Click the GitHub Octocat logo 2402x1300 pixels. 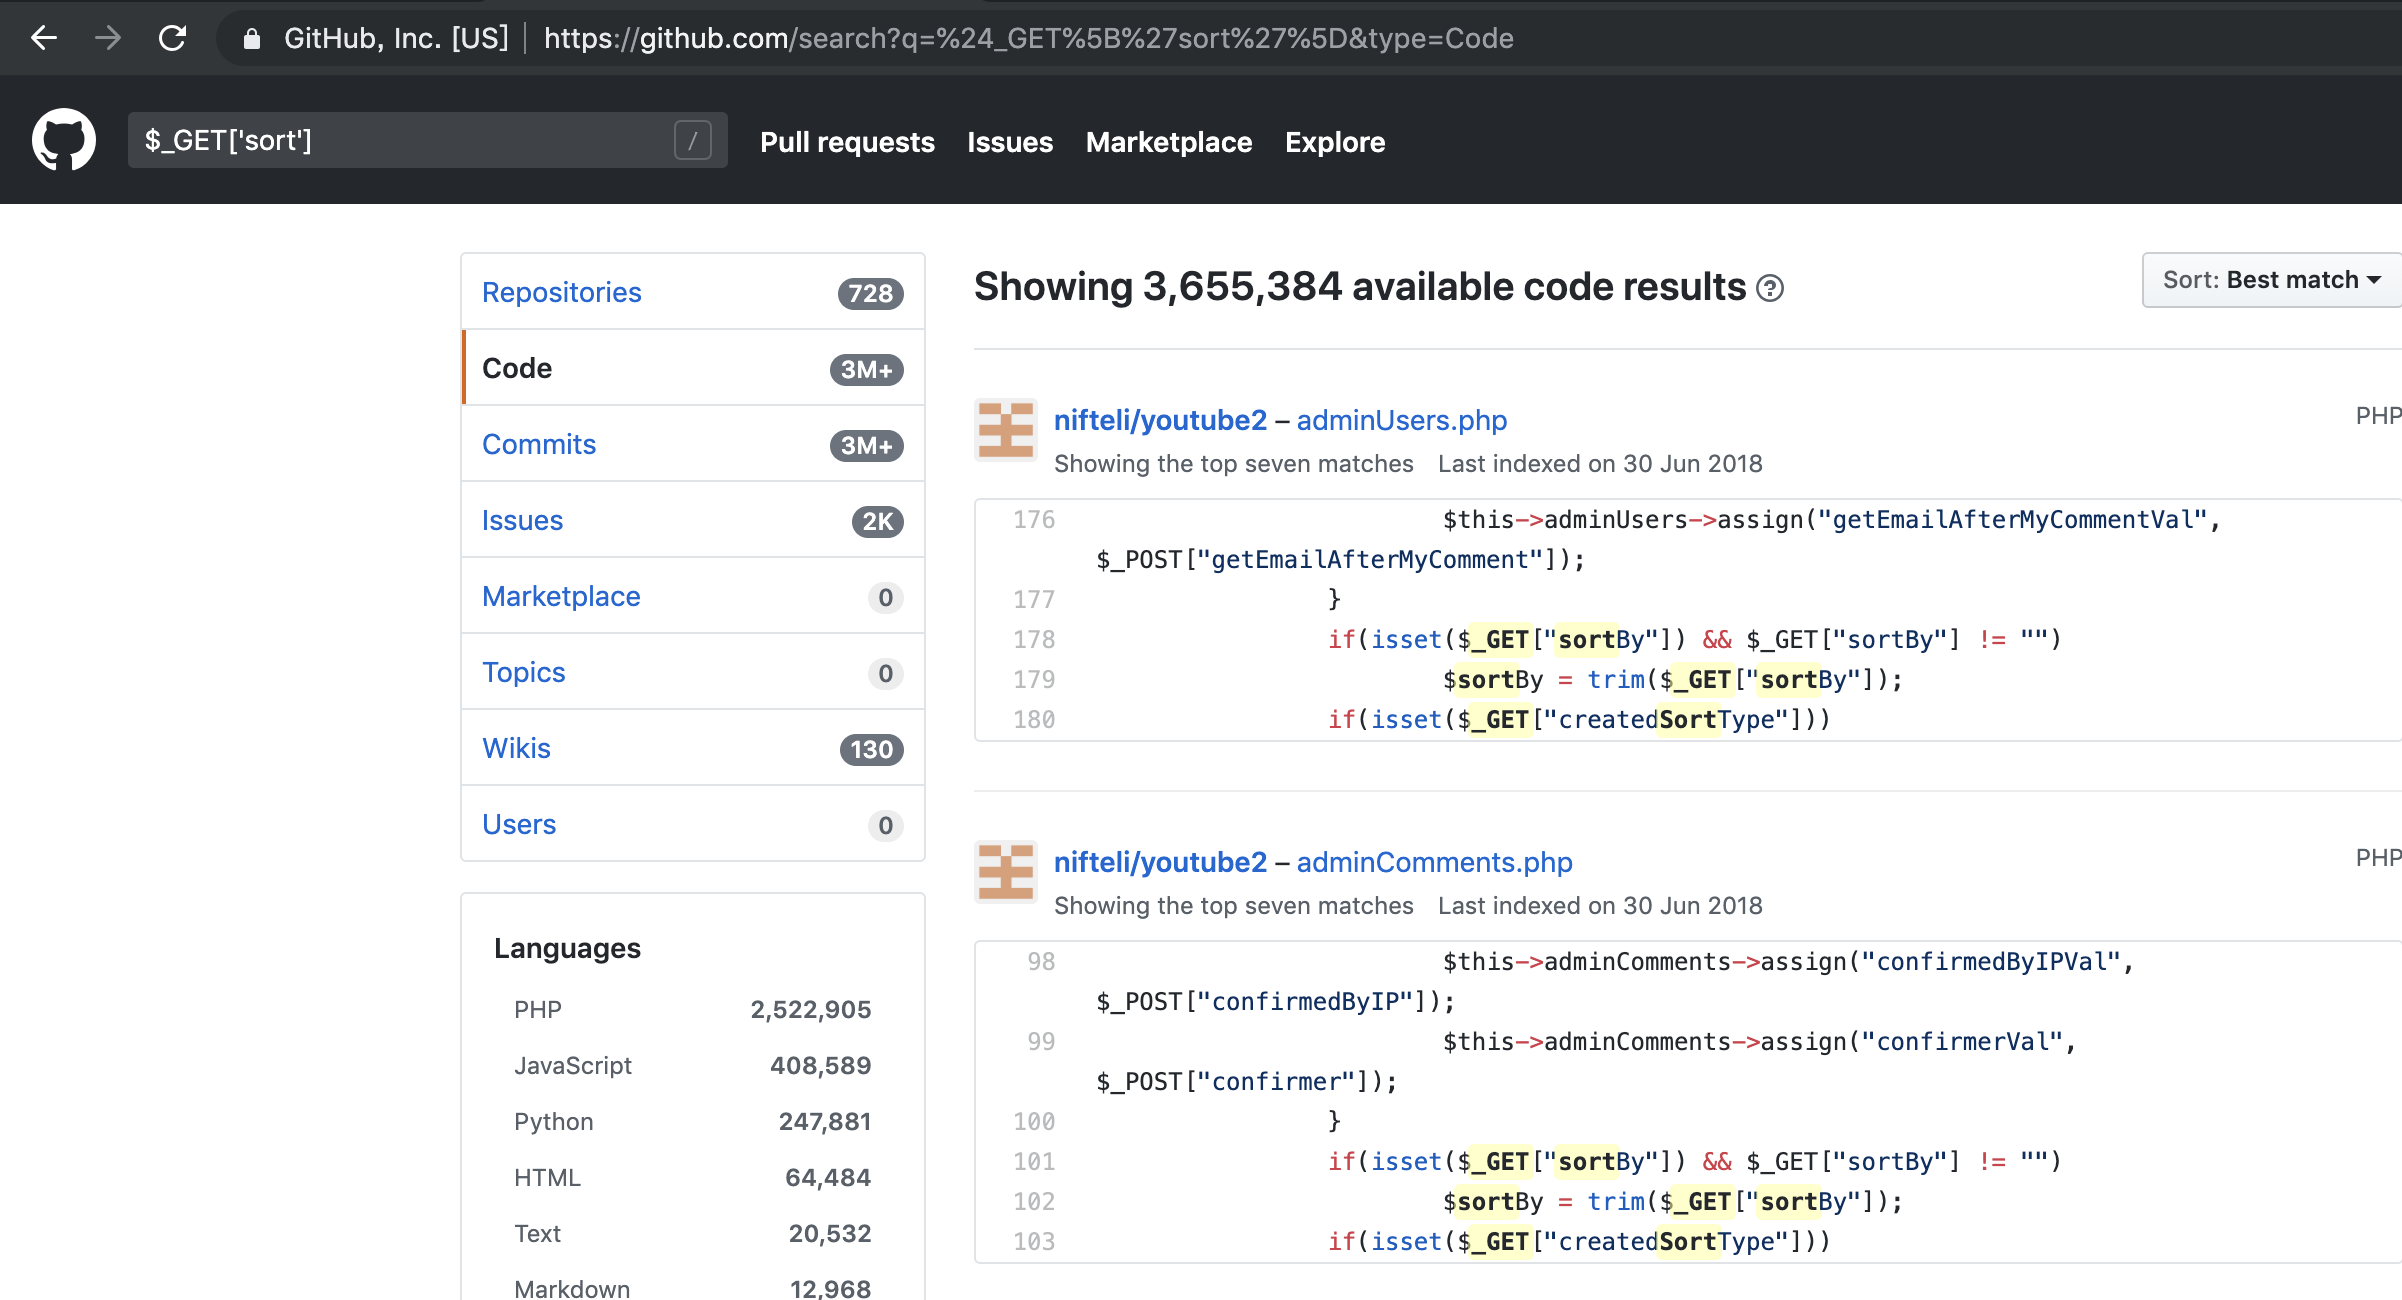click(x=64, y=140)
